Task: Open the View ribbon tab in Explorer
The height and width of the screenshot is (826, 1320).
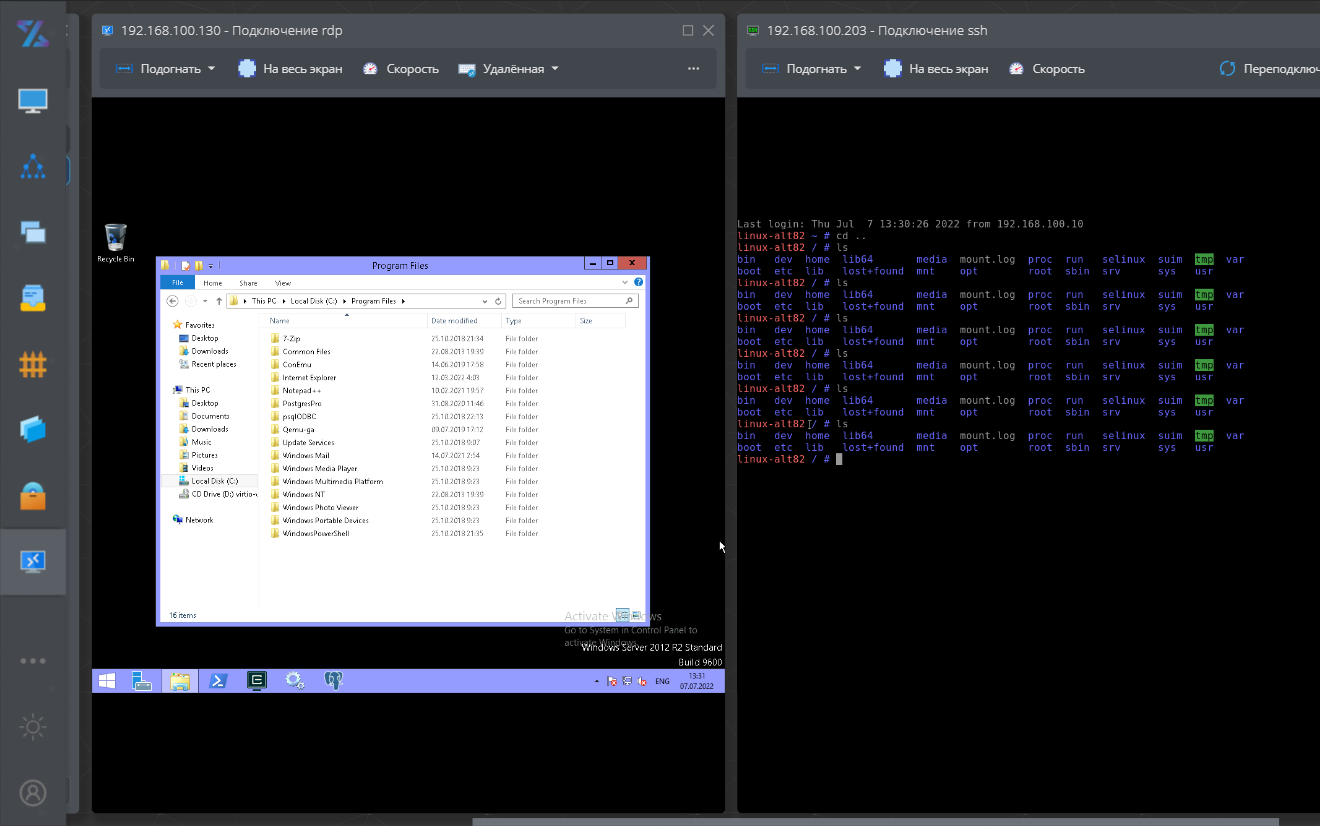Action: pyautogui.click(x=283, y=283)
